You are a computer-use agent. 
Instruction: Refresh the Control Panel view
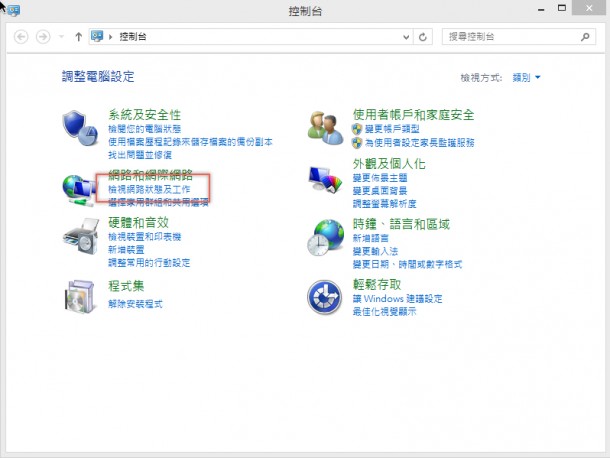click(x=423, y=37)
